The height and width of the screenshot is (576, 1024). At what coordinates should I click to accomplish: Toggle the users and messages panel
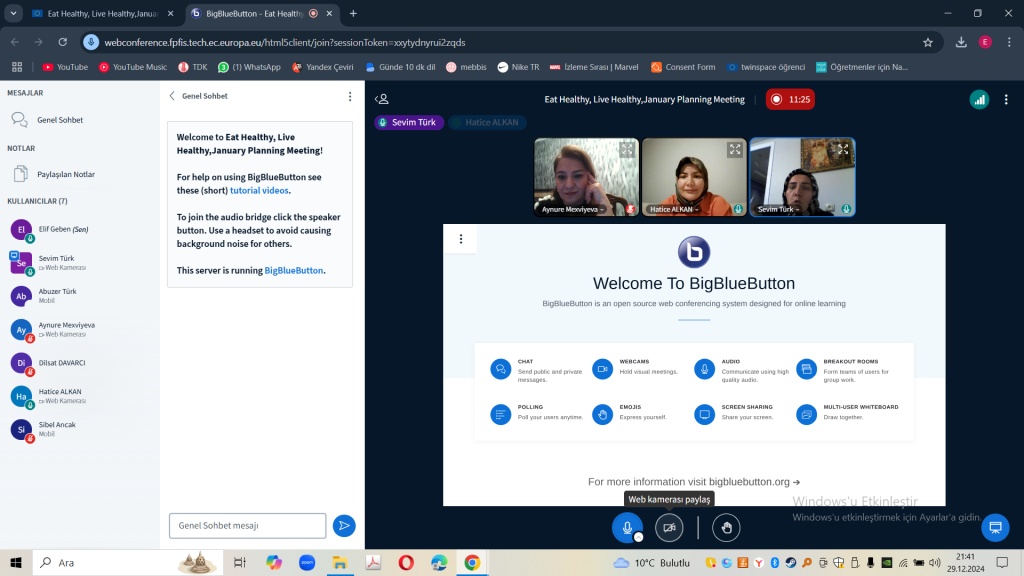pos(382,99)
